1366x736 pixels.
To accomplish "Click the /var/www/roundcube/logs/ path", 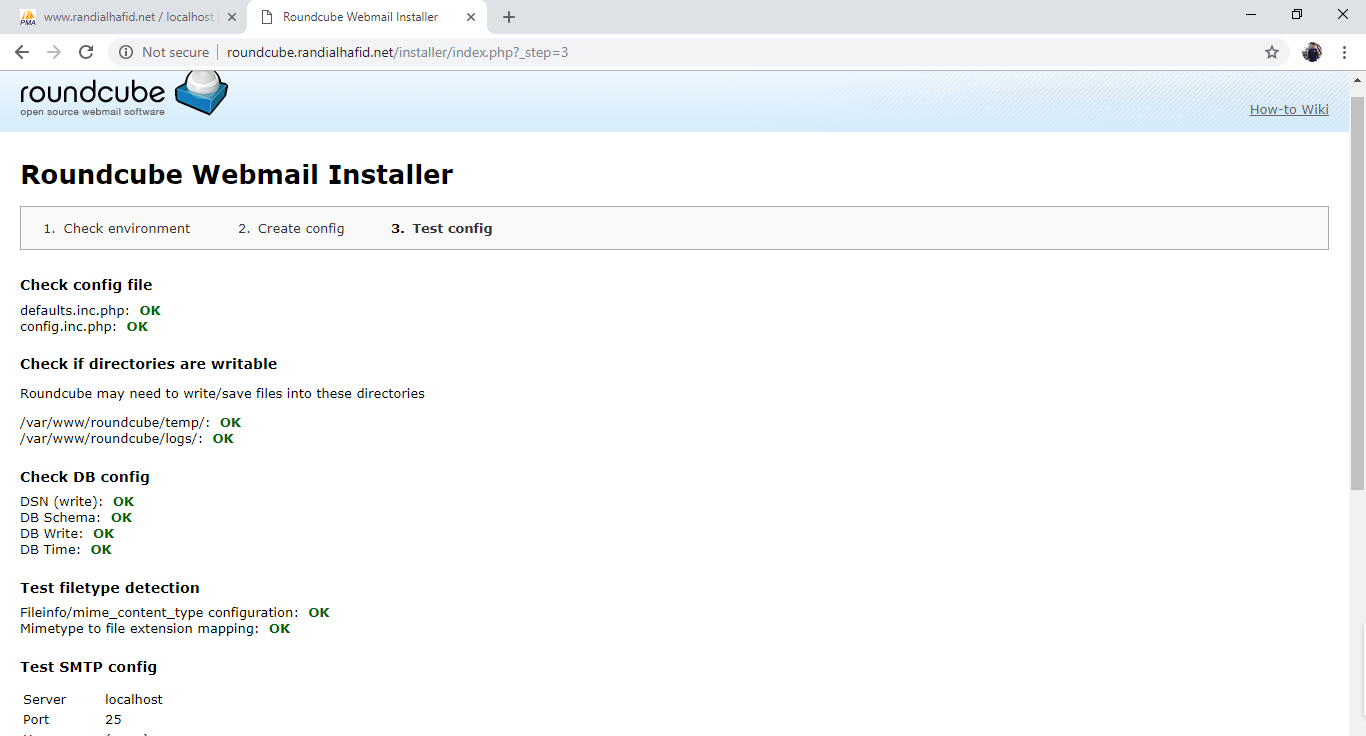I will pyautogui.click(x=112, y=439).
